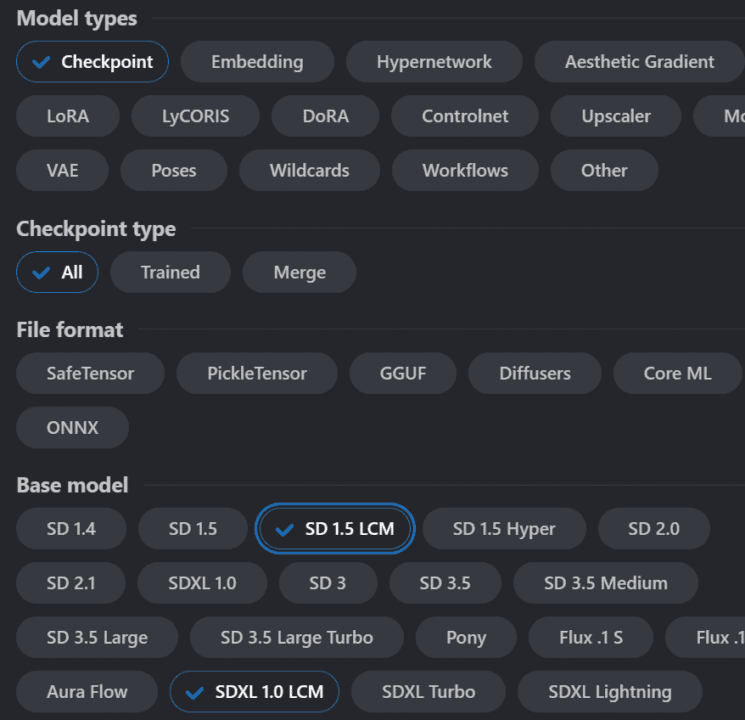Select the SDXL Lightning base model
Screen dimensions: 745x720
tap(610, 691)
